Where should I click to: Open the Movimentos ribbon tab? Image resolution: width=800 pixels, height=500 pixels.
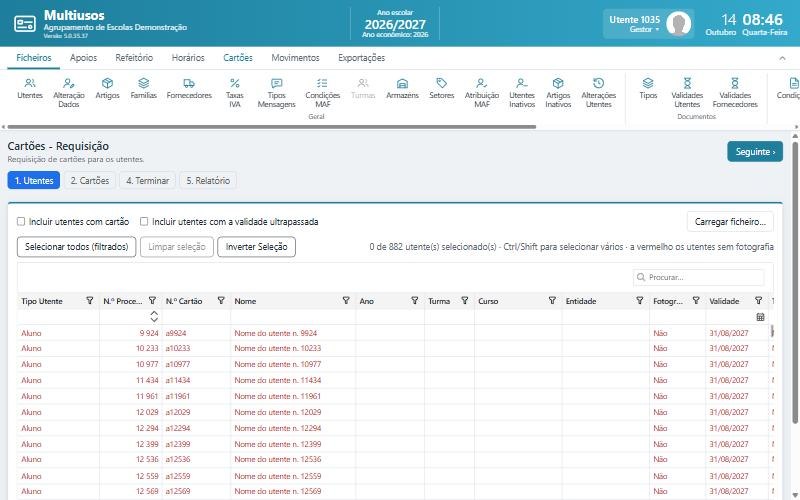pyautogui.click(x=295, y=58)
